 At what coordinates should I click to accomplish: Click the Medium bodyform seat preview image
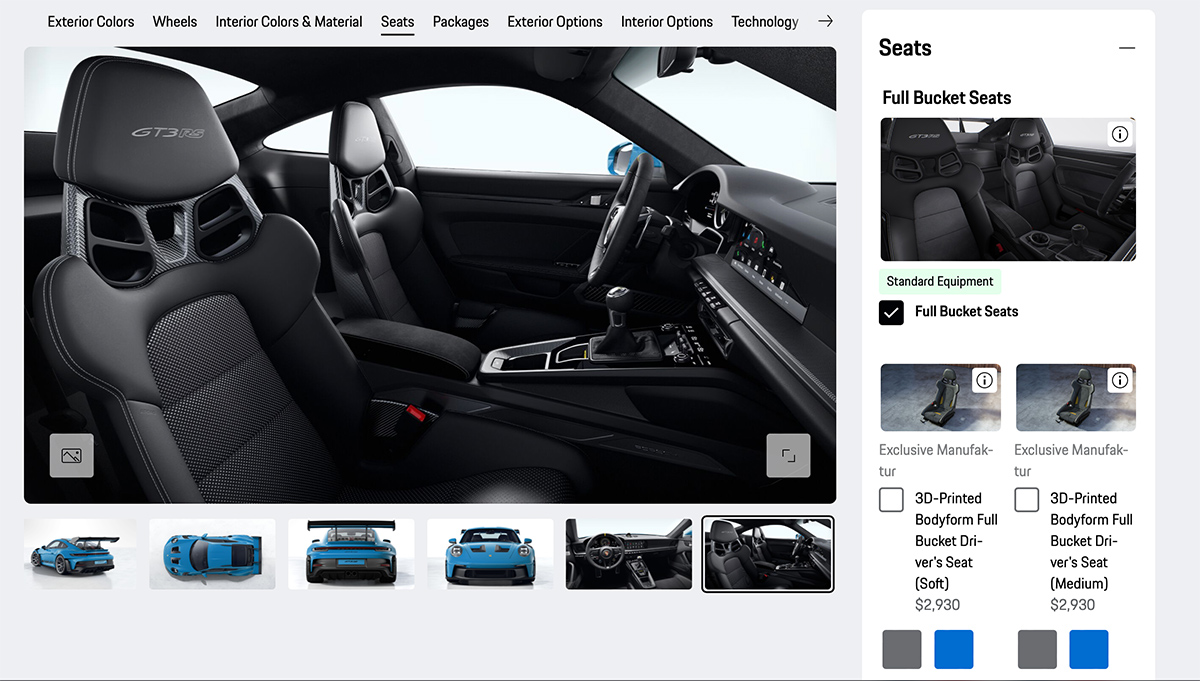click(x=1076, y=397)
